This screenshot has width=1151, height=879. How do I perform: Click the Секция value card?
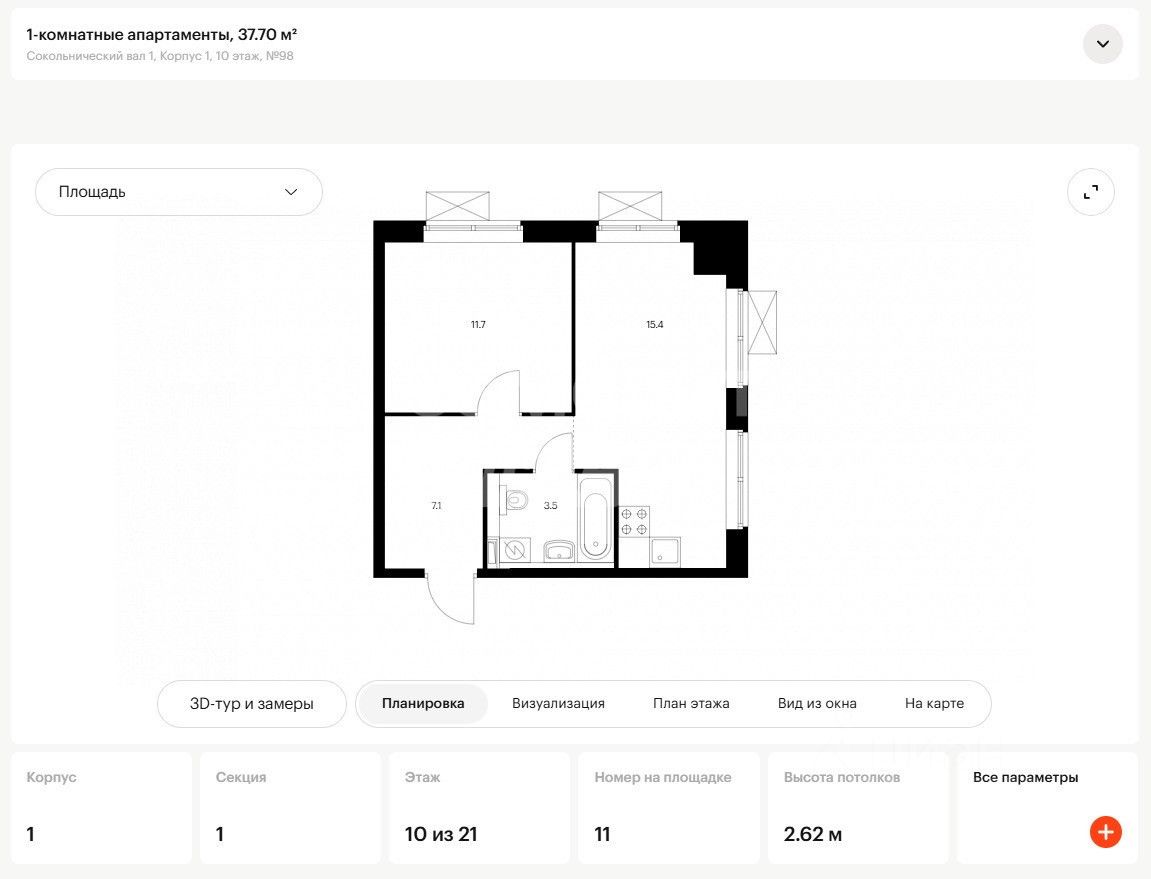click(x=291, y=808)
